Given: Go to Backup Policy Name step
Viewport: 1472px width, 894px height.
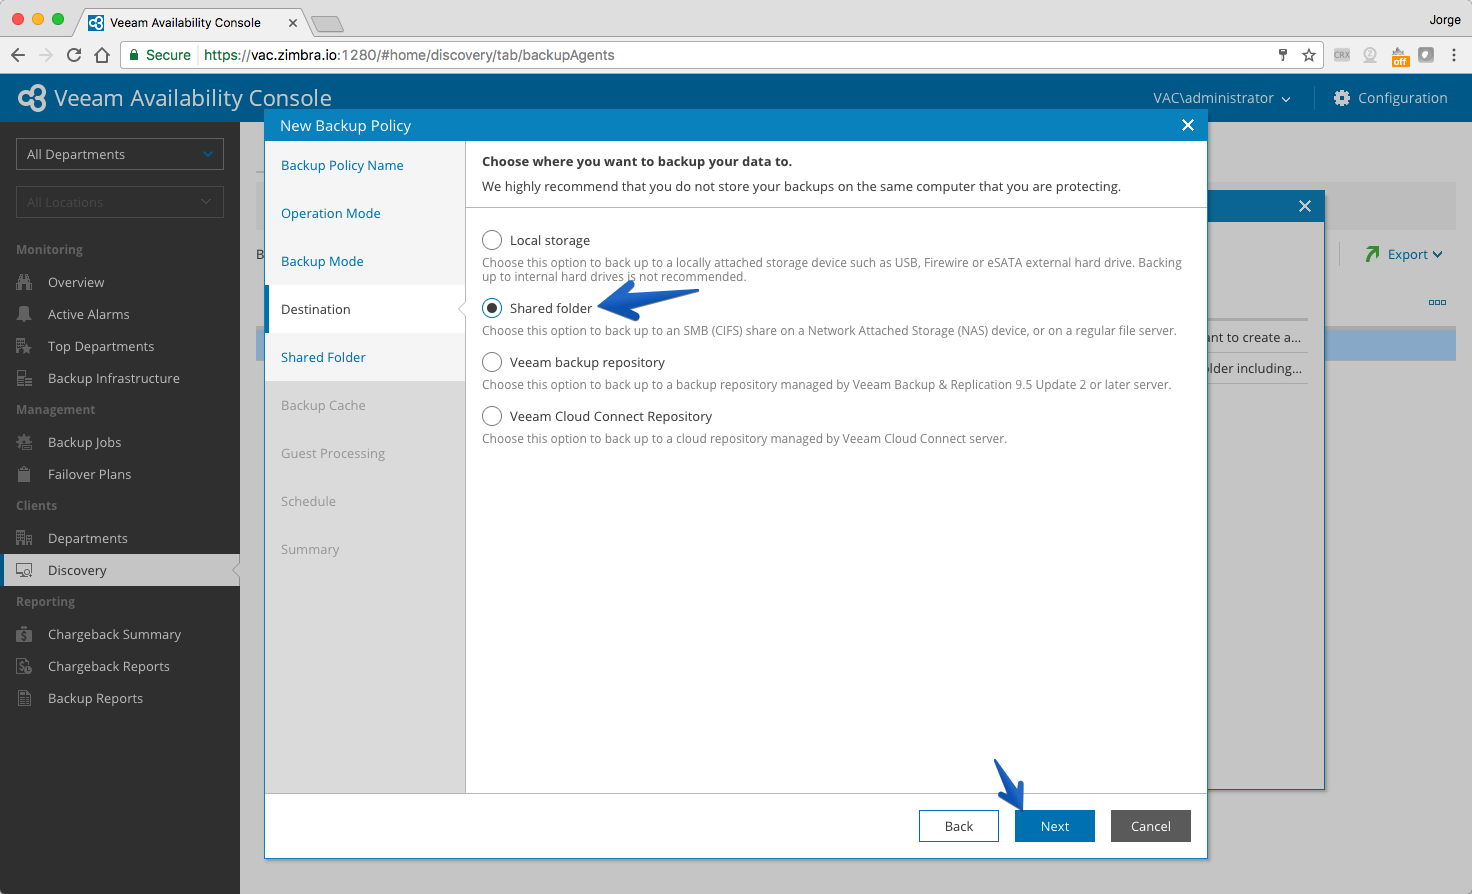Looking at the screenshot, I should tap(342, 165).
